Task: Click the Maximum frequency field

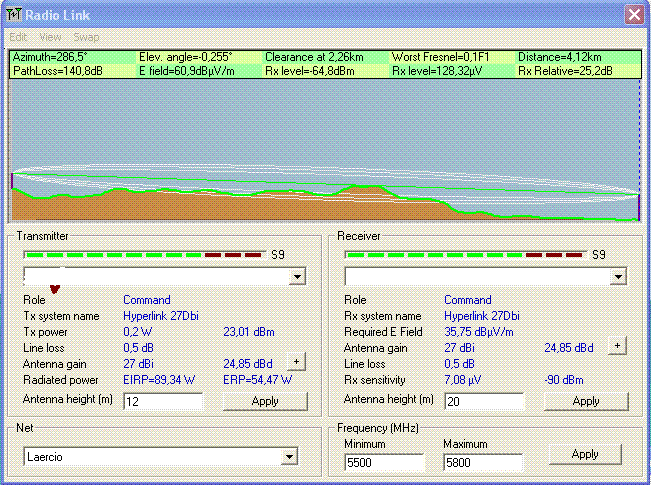Action: [483, 463]
